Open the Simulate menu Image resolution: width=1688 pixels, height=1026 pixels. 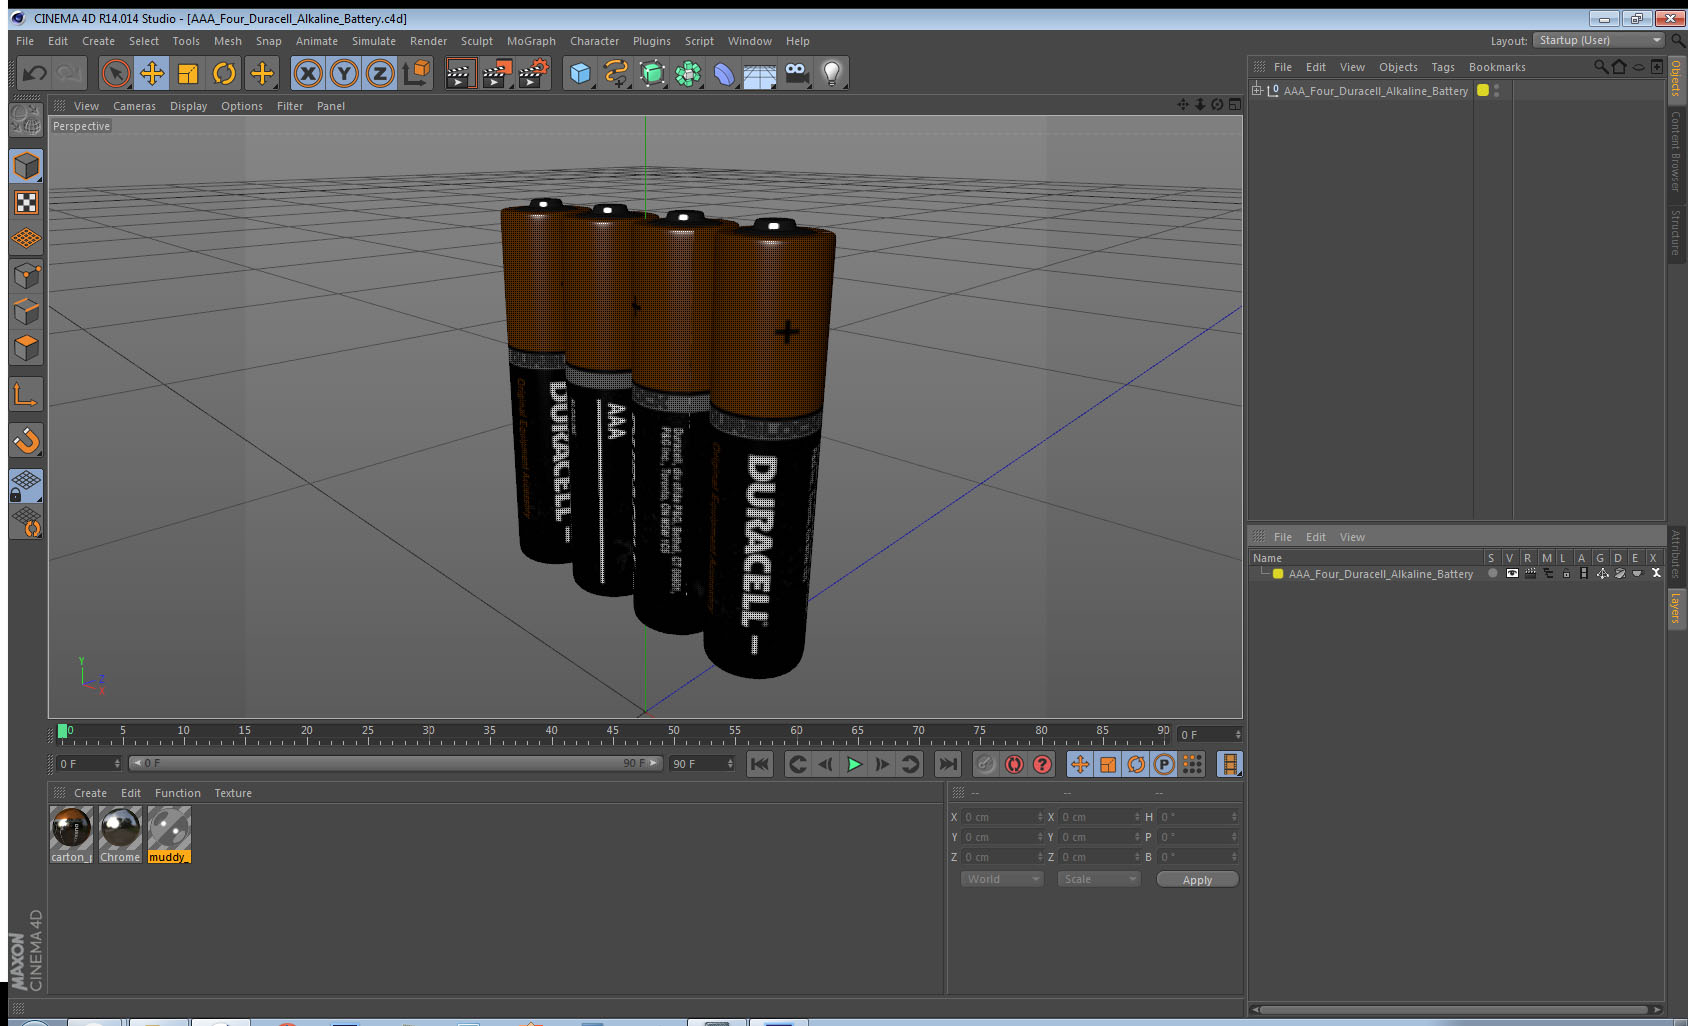[x=374, y=41]
